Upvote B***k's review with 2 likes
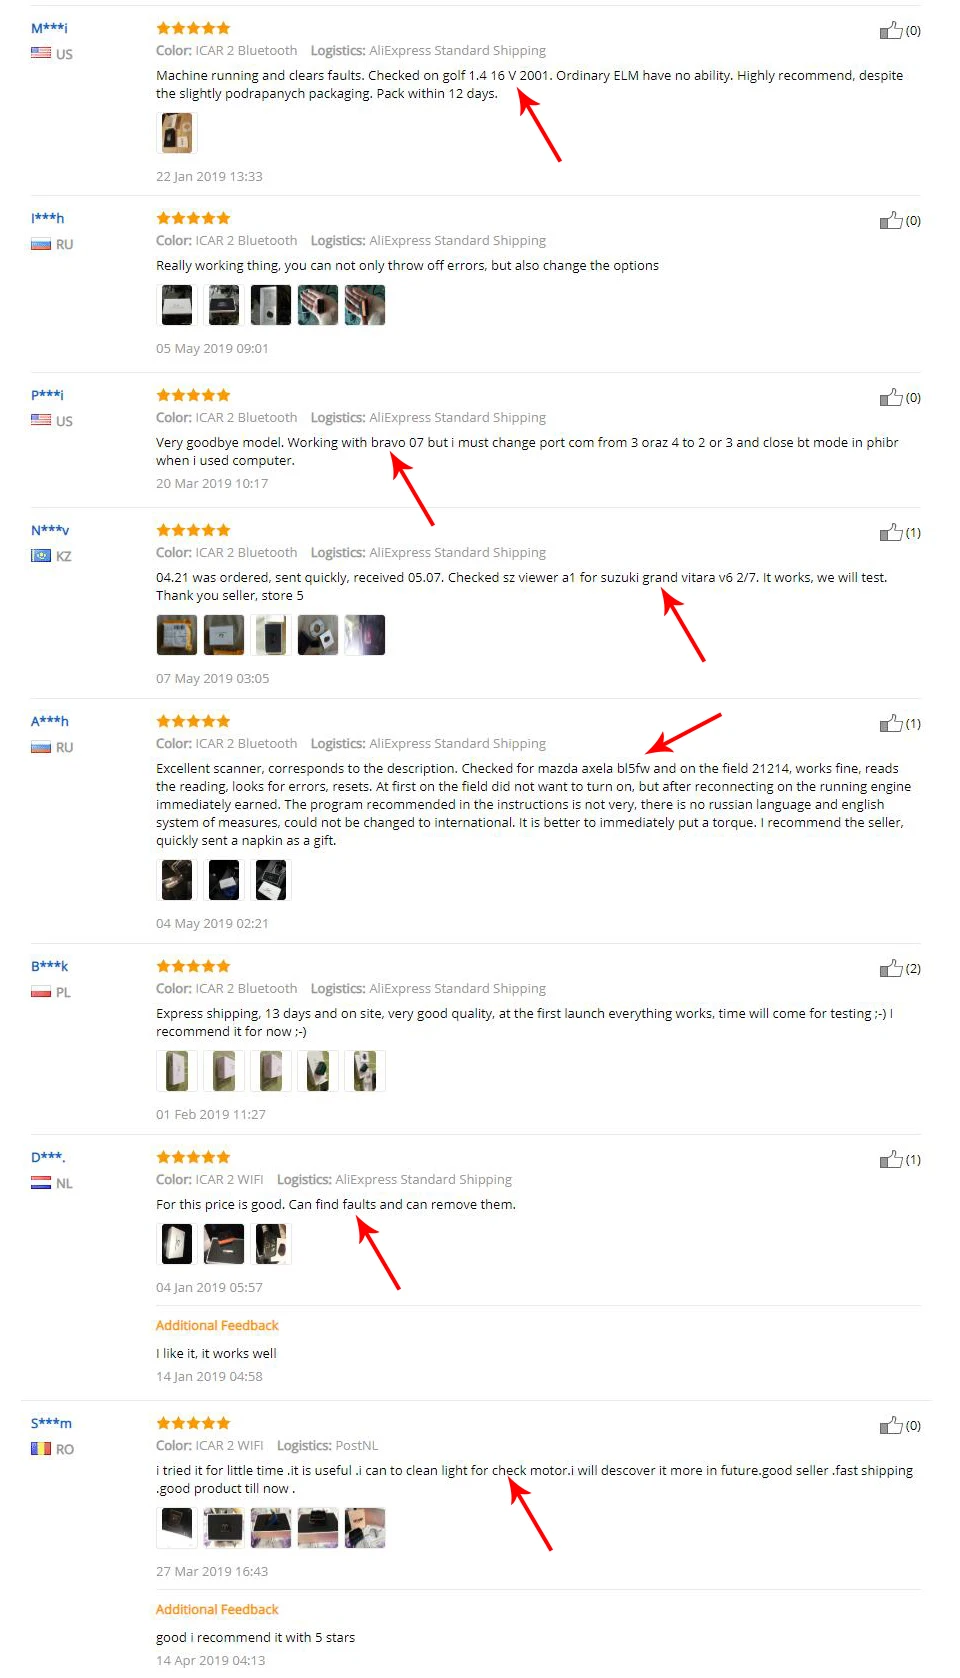The width and height of the screenshot is (960, 1678). click(891, 969)
